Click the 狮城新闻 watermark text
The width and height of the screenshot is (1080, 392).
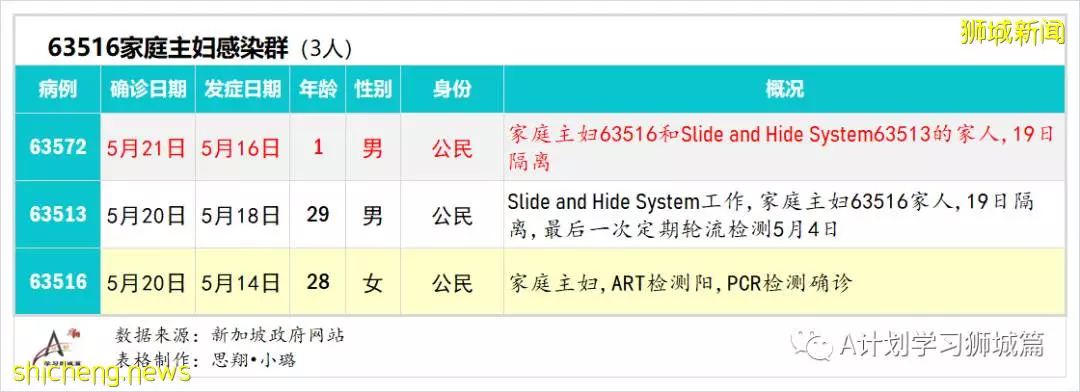(x=1012, y=33)
